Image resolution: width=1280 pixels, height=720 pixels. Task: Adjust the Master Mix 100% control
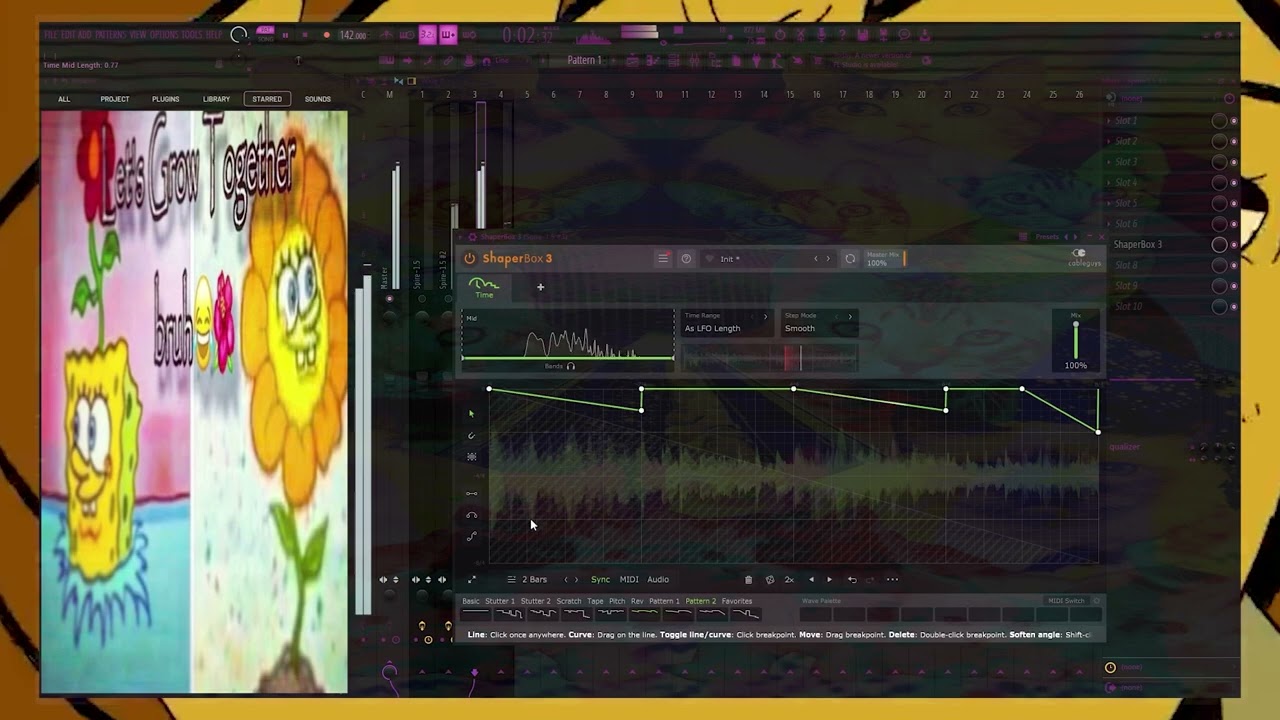tap(885, 258)
